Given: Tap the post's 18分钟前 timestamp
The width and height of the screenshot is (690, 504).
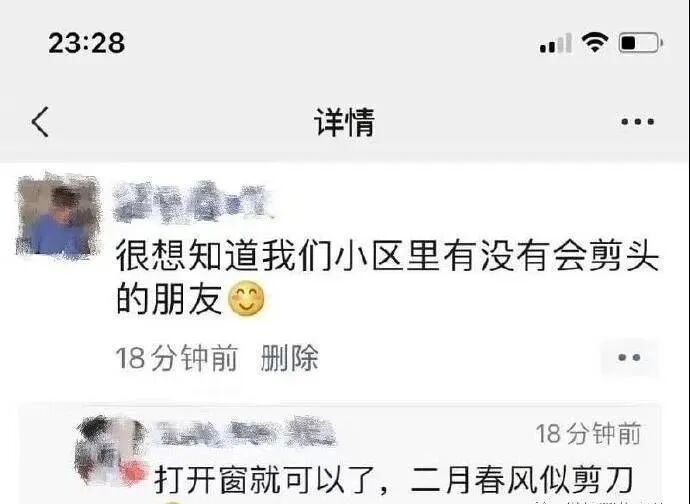Looking at the screenshot, I should point(177,358).
